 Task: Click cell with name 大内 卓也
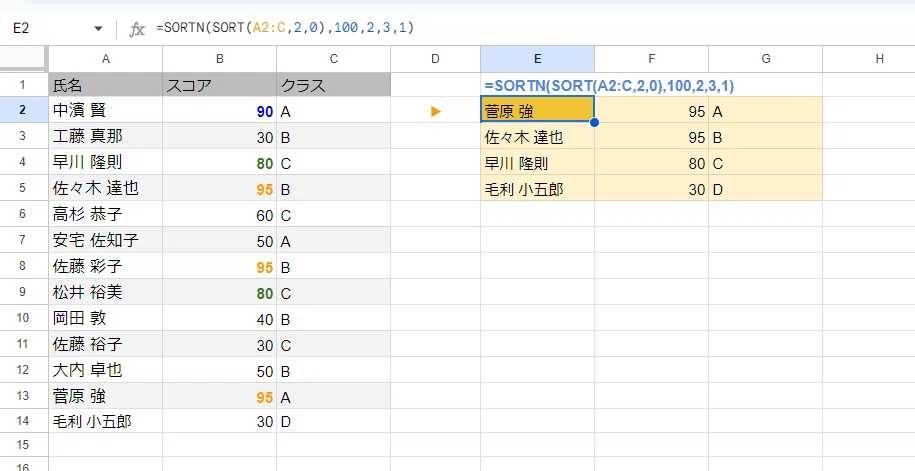106,370
